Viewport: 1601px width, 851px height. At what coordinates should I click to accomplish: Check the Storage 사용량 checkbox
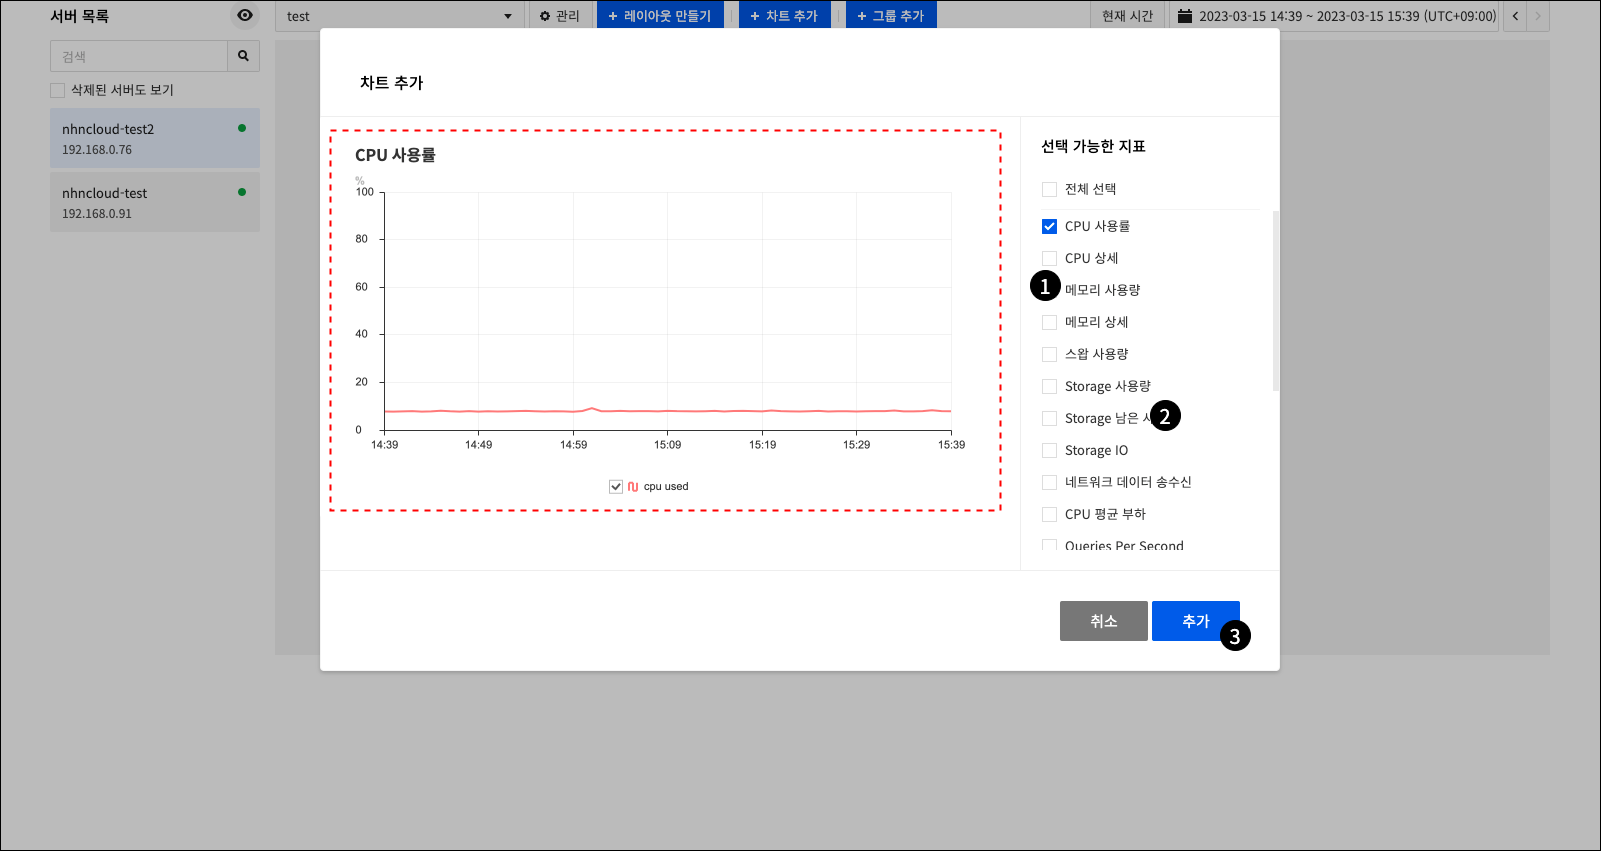1049,386
